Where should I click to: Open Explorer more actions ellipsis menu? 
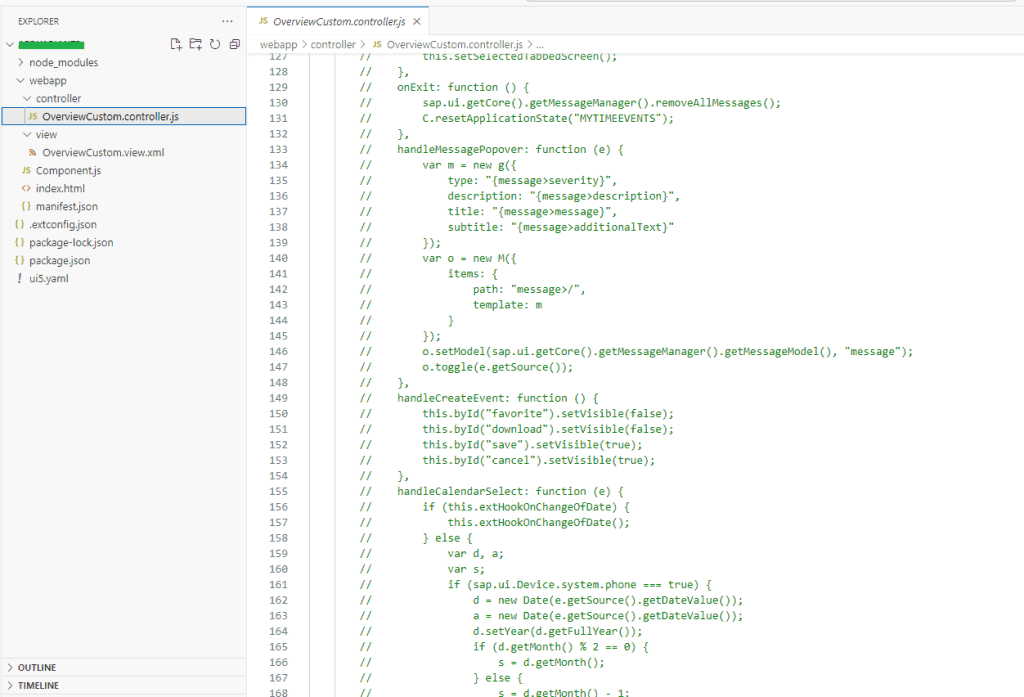tap(227, 21)
